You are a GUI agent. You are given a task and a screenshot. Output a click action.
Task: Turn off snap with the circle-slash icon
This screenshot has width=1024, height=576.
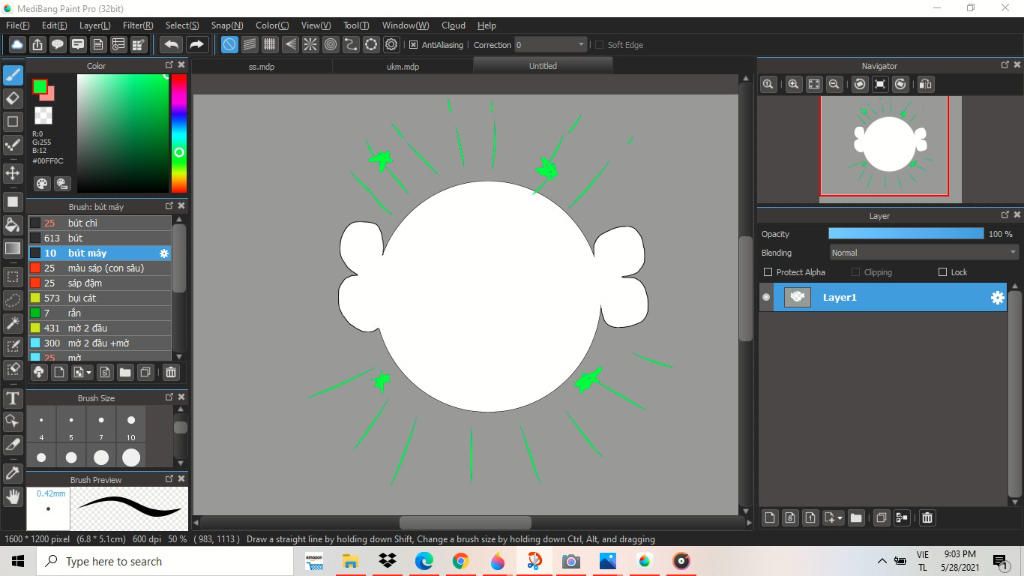tap(229, 44)
